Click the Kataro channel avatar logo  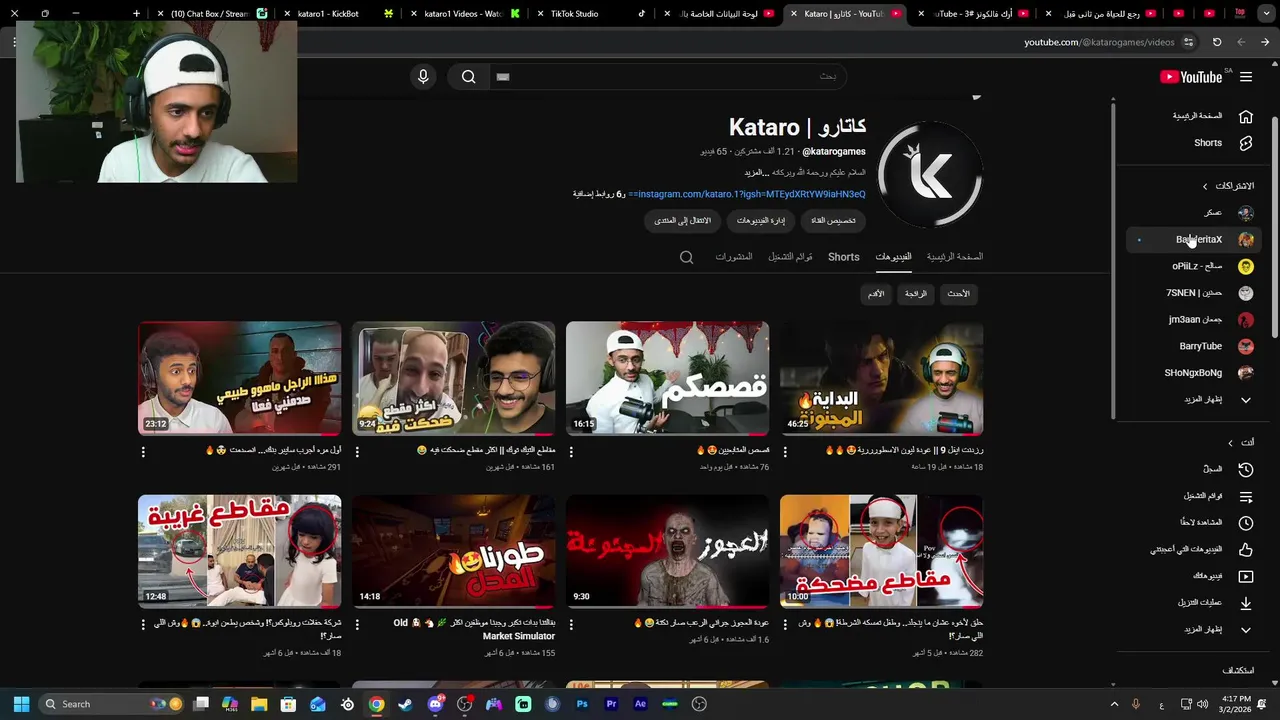(930, 175)
